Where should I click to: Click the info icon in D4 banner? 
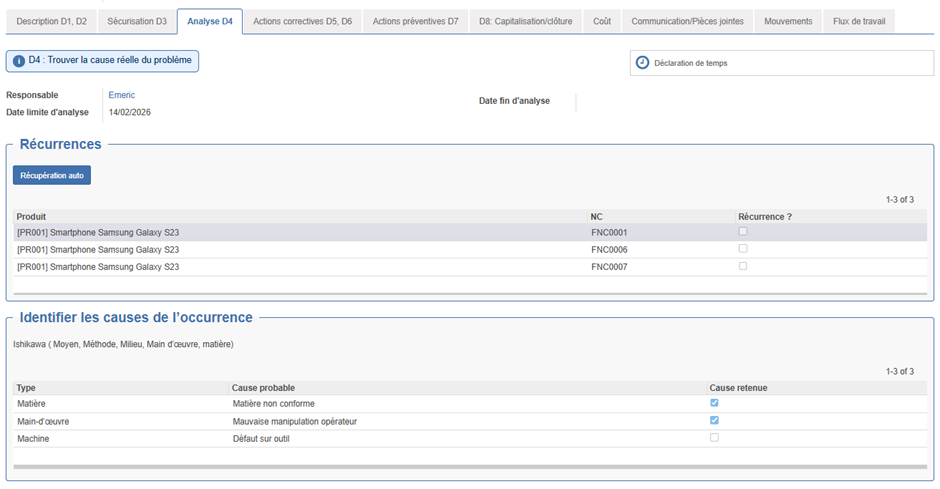[x=18, y=61]
